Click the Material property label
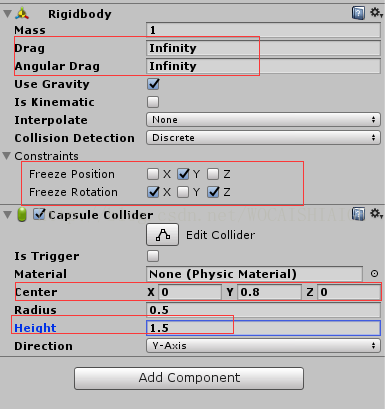The width and height of the screenshot is (385, 409). coord(40,274)
